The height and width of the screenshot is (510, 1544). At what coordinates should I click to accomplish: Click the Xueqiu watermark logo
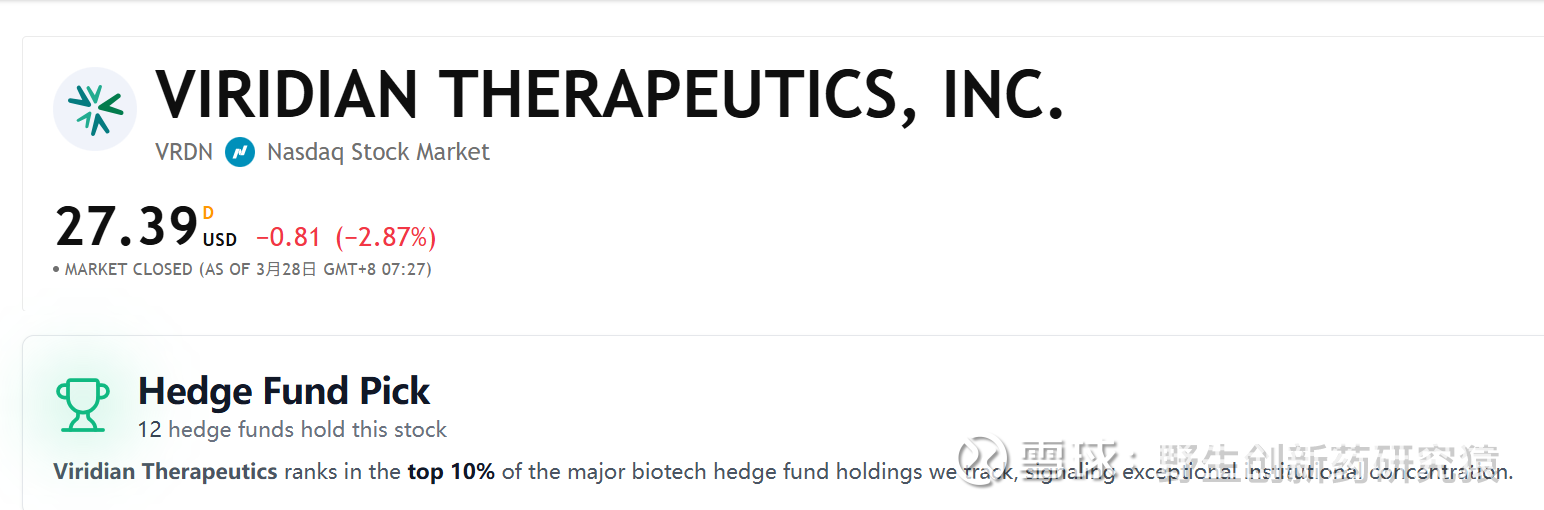click(981, 460)
